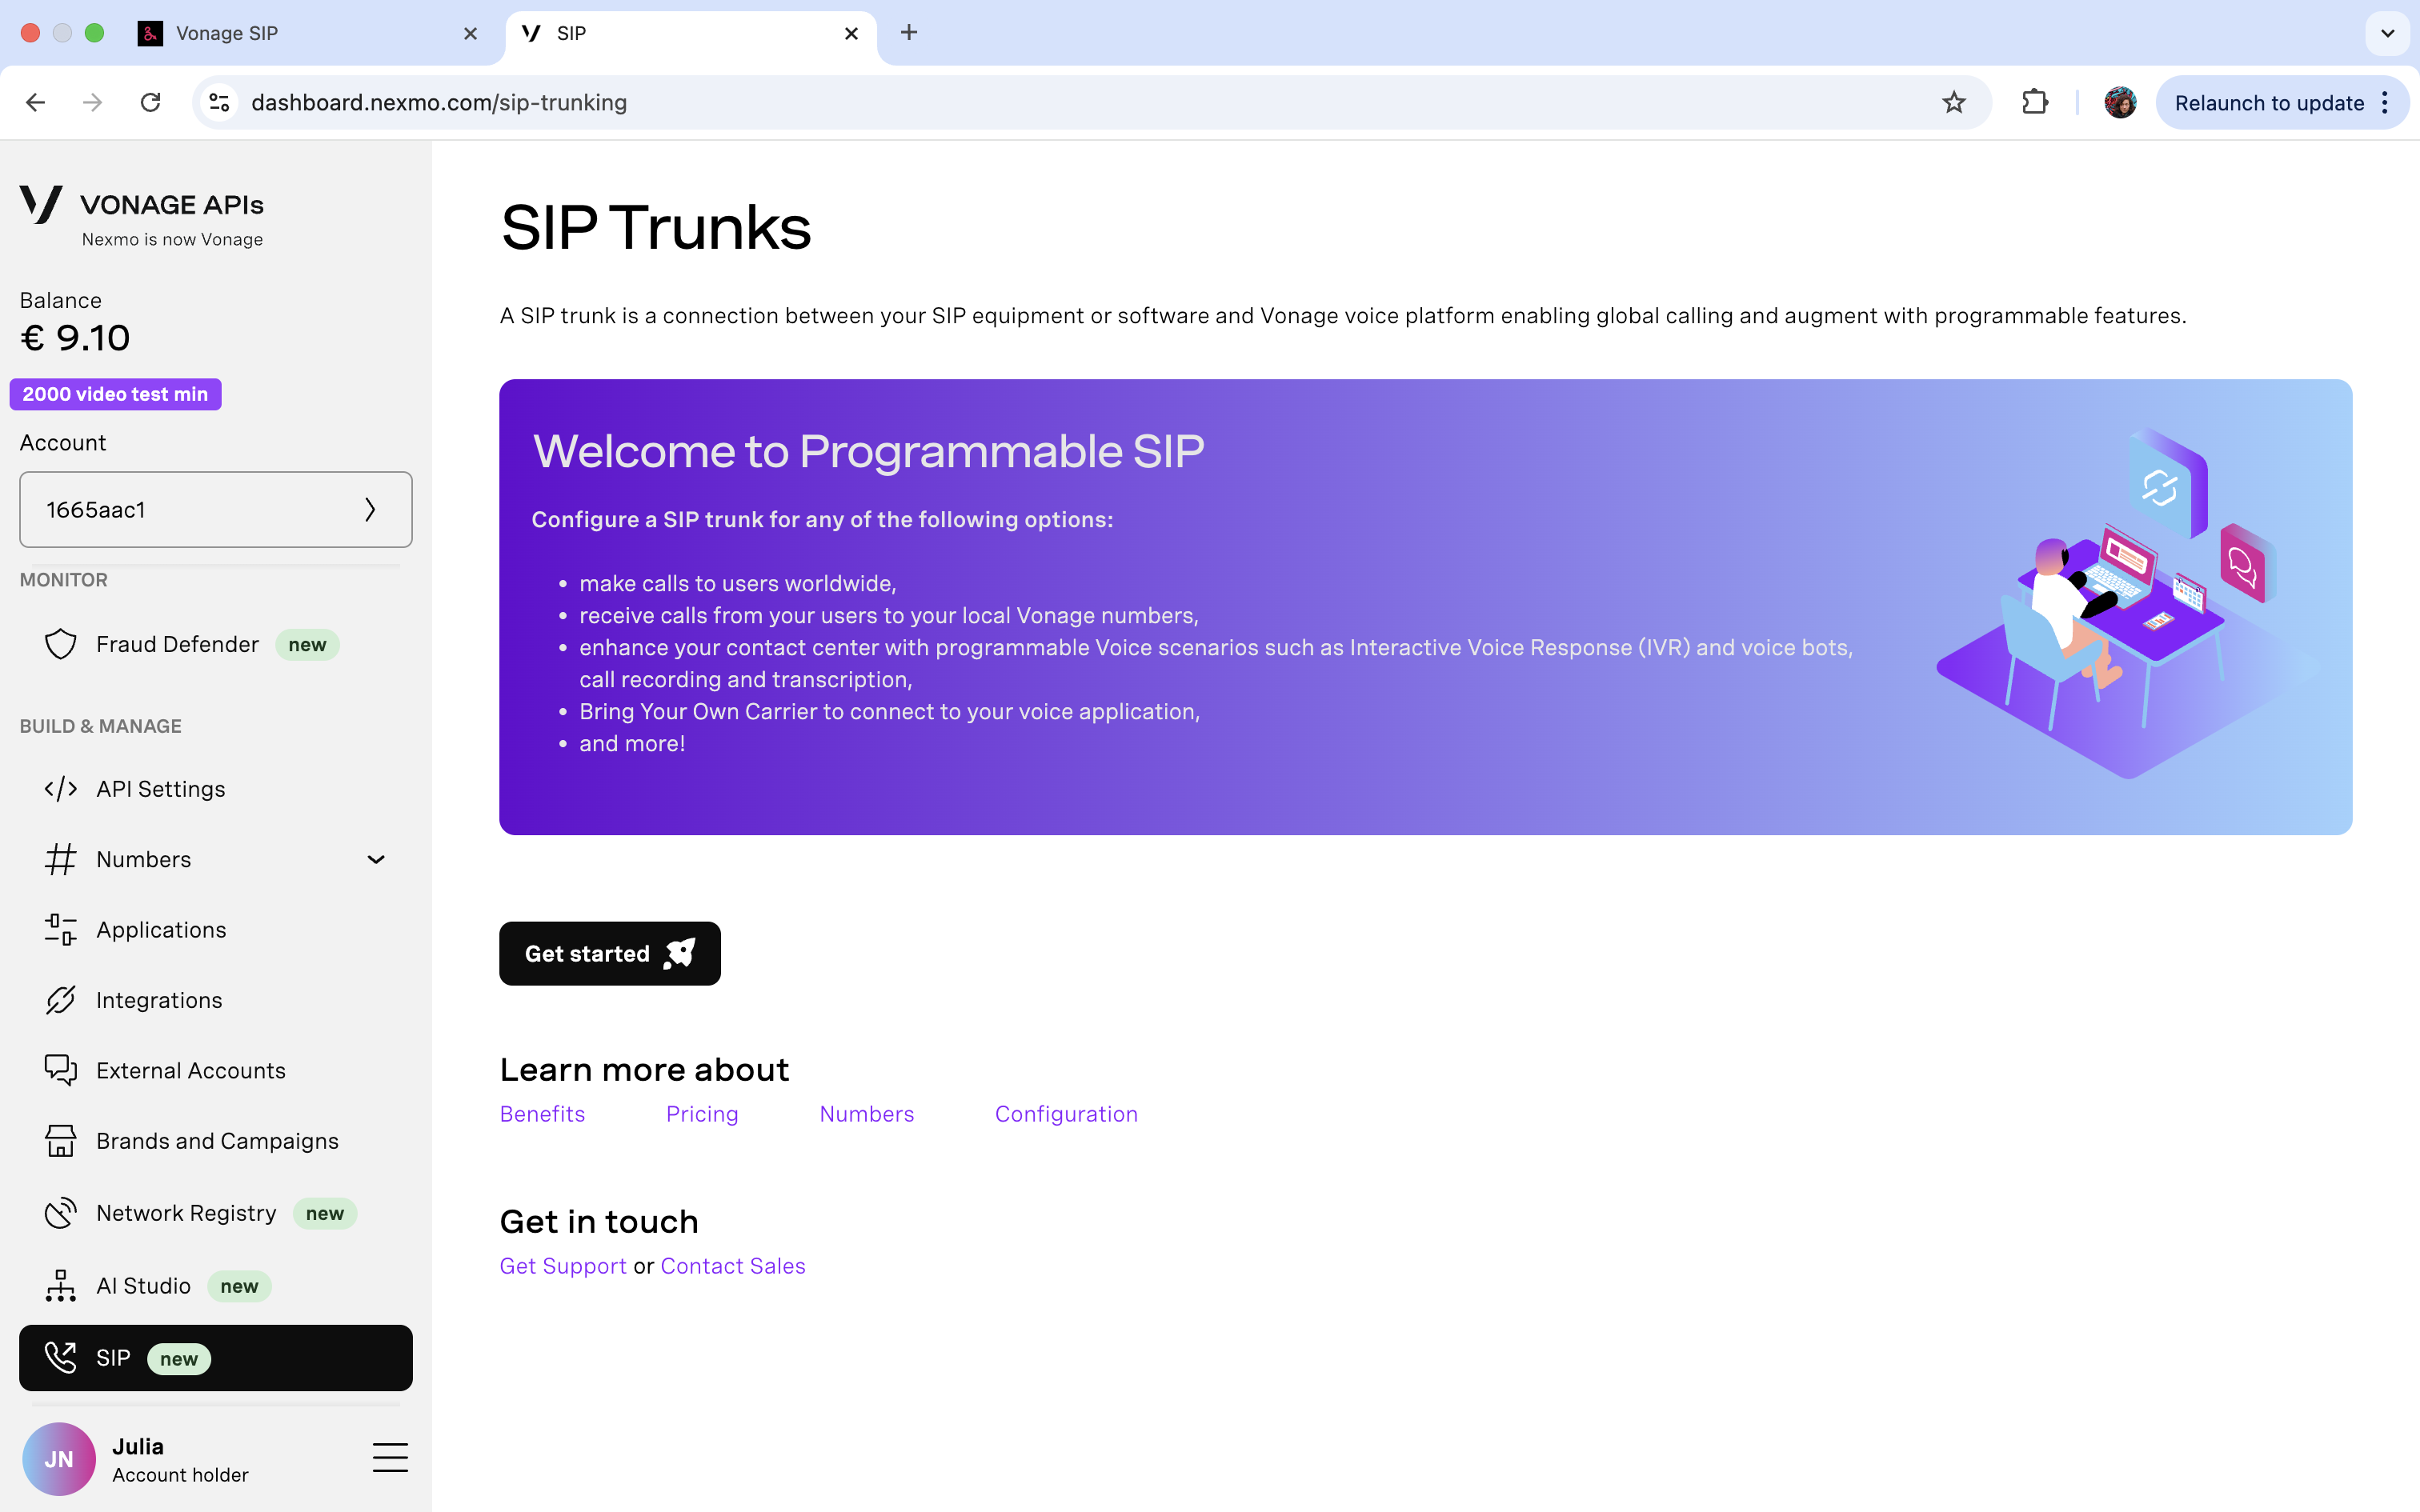Viewport: 2420px width, 1512px height.
Task: Click the browser address bar
Action: [x=1000, y=102]
